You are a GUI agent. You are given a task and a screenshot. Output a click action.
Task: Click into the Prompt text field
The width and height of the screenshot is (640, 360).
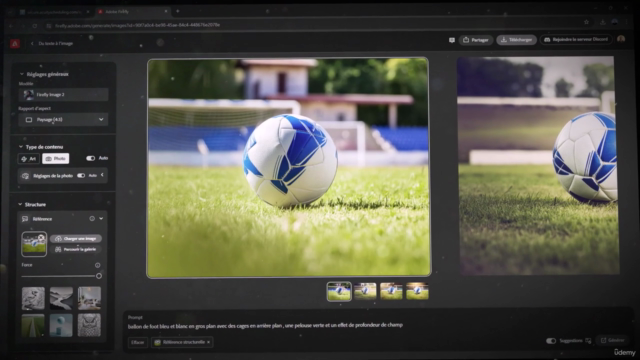(265, 325)
